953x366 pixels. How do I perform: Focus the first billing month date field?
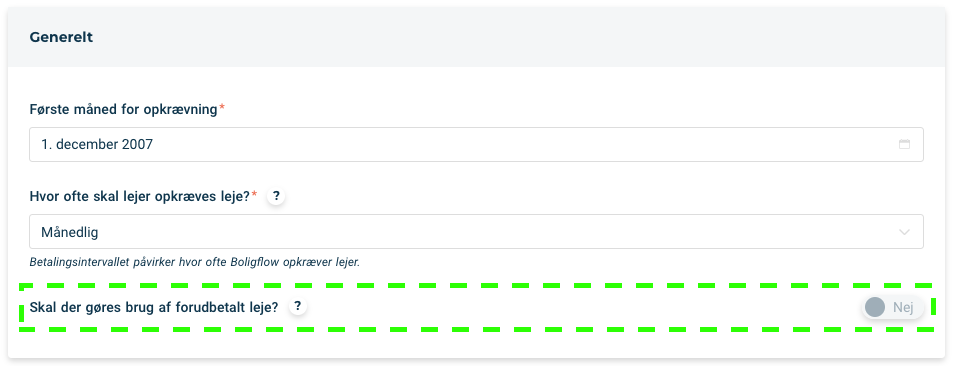tap(476, 145)
